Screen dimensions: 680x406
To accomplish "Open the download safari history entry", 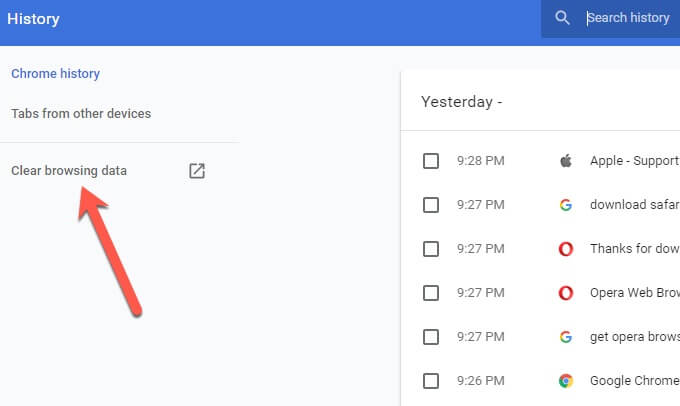I will point(634,205).
